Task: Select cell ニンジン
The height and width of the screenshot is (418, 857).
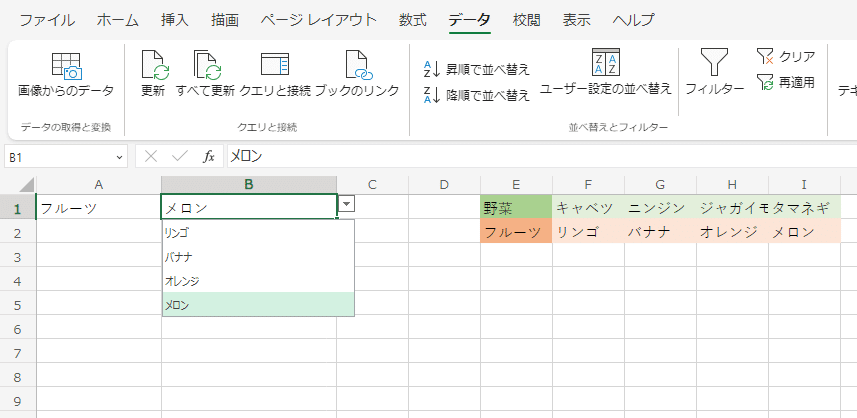Action: pyautogui.click(x=660, y=208)
